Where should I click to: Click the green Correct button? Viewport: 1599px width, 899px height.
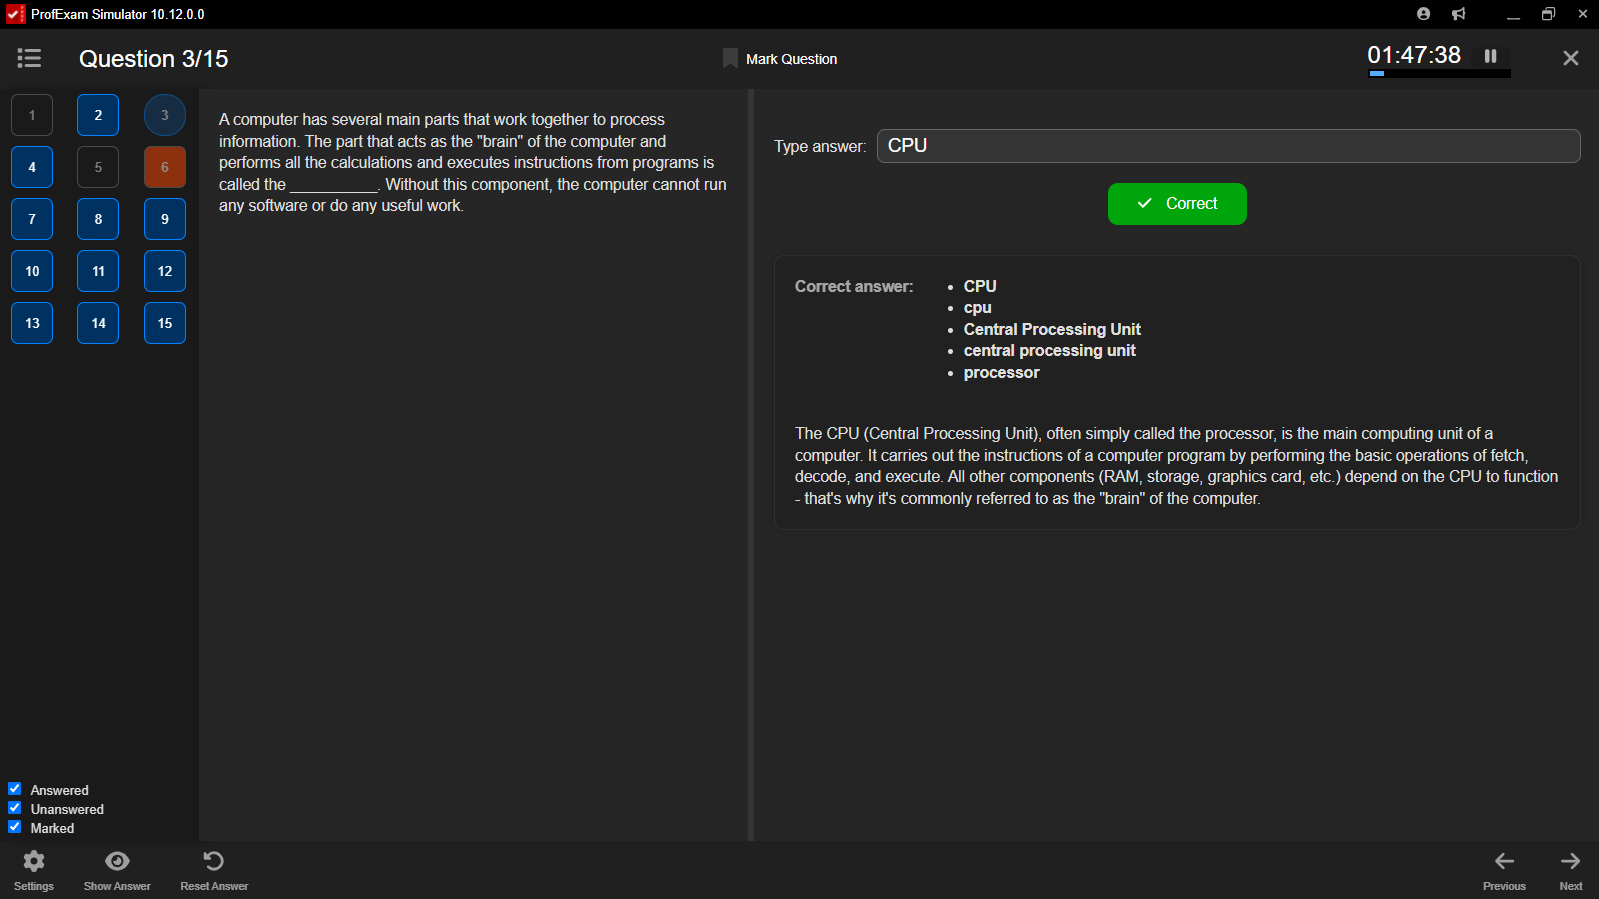click(1177, 204)
